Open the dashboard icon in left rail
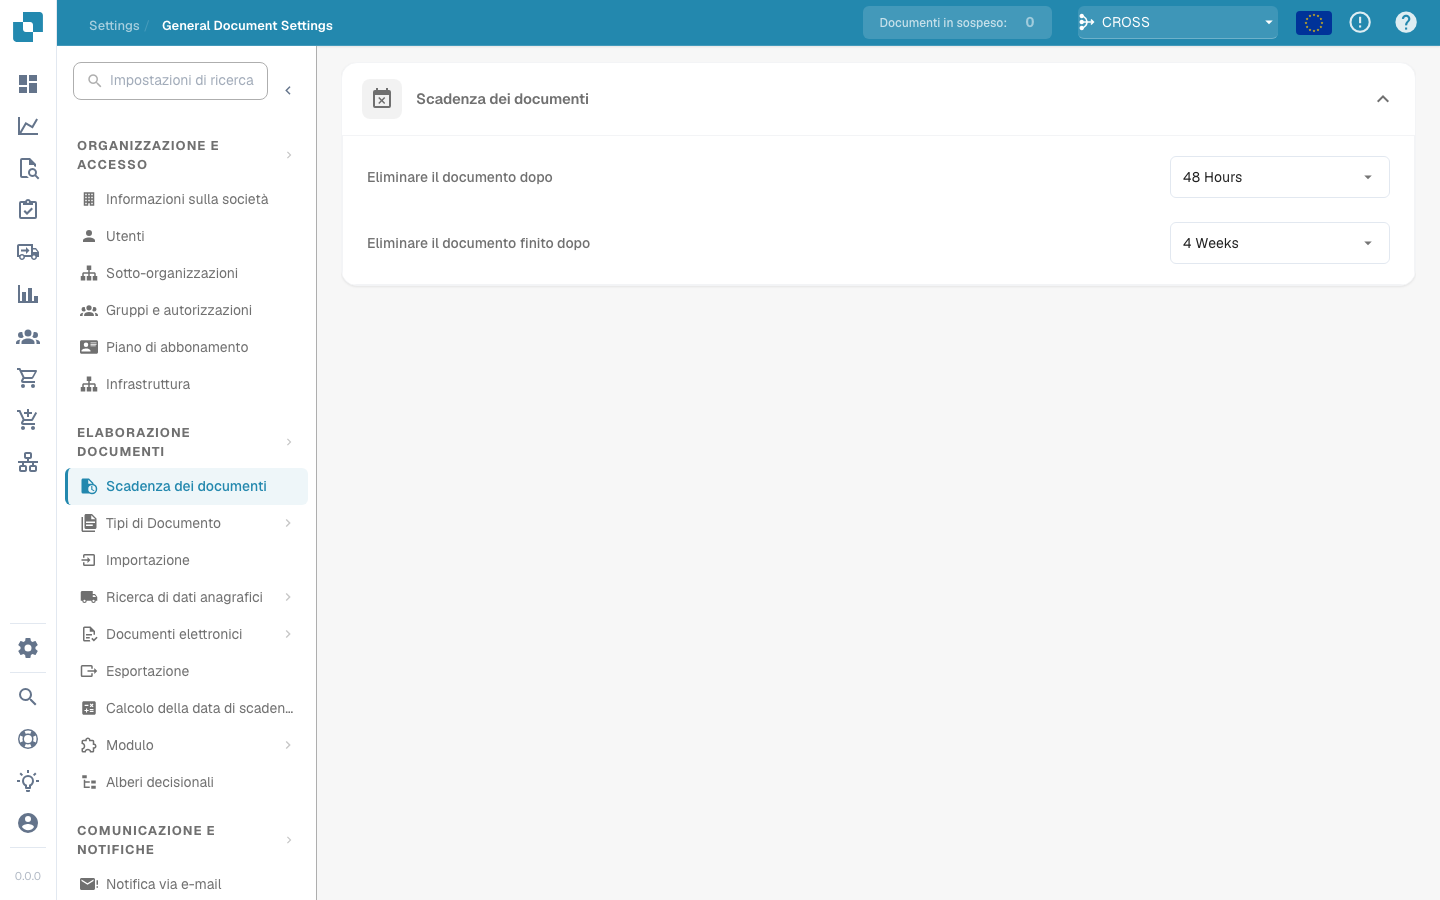Screen dimensions: 1440x900 [28, 84]
